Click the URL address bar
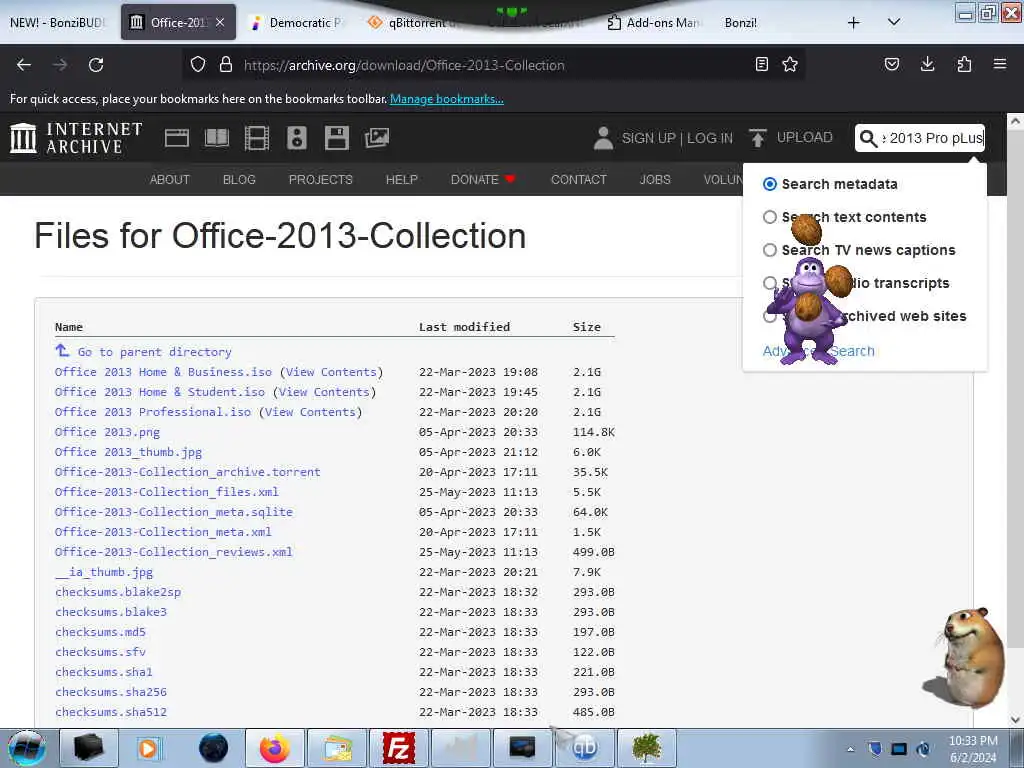Screen dimensions: 1024x768 493,65
